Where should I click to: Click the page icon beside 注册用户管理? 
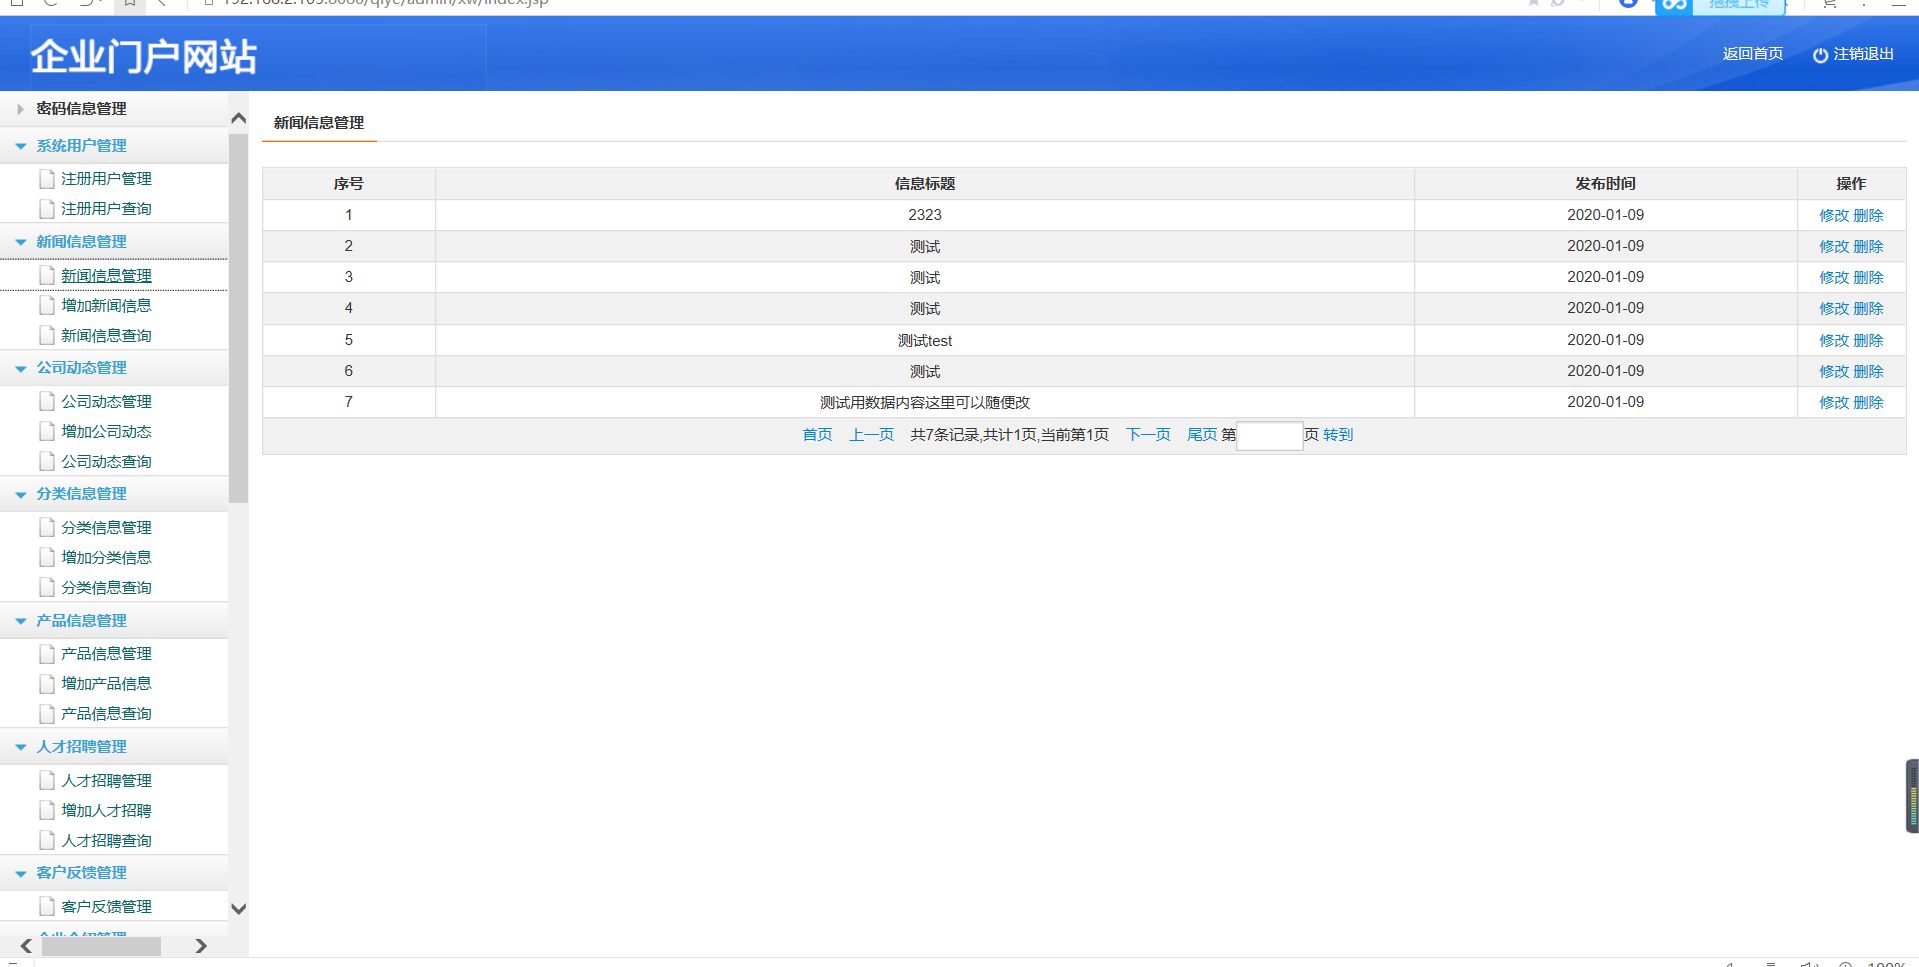click(46, 179)
